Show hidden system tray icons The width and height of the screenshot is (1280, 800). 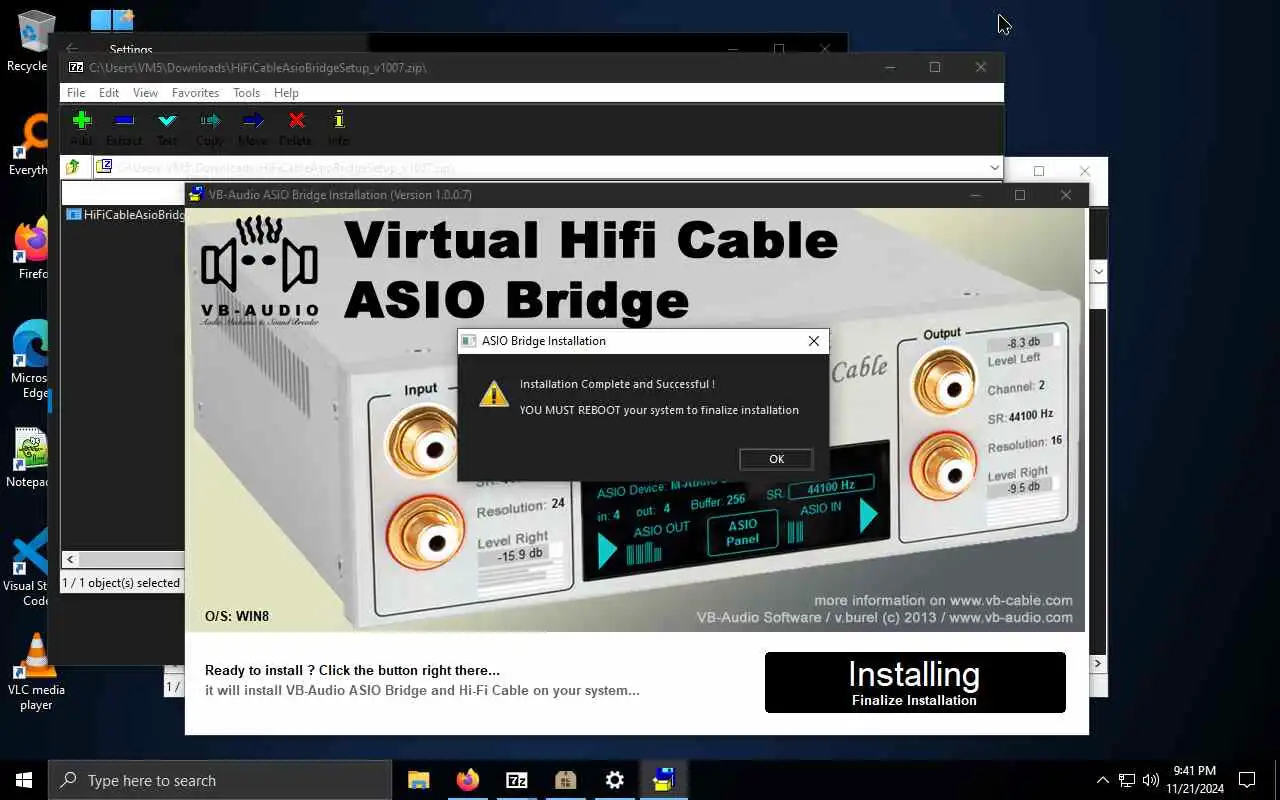[x=1103, y=780]
